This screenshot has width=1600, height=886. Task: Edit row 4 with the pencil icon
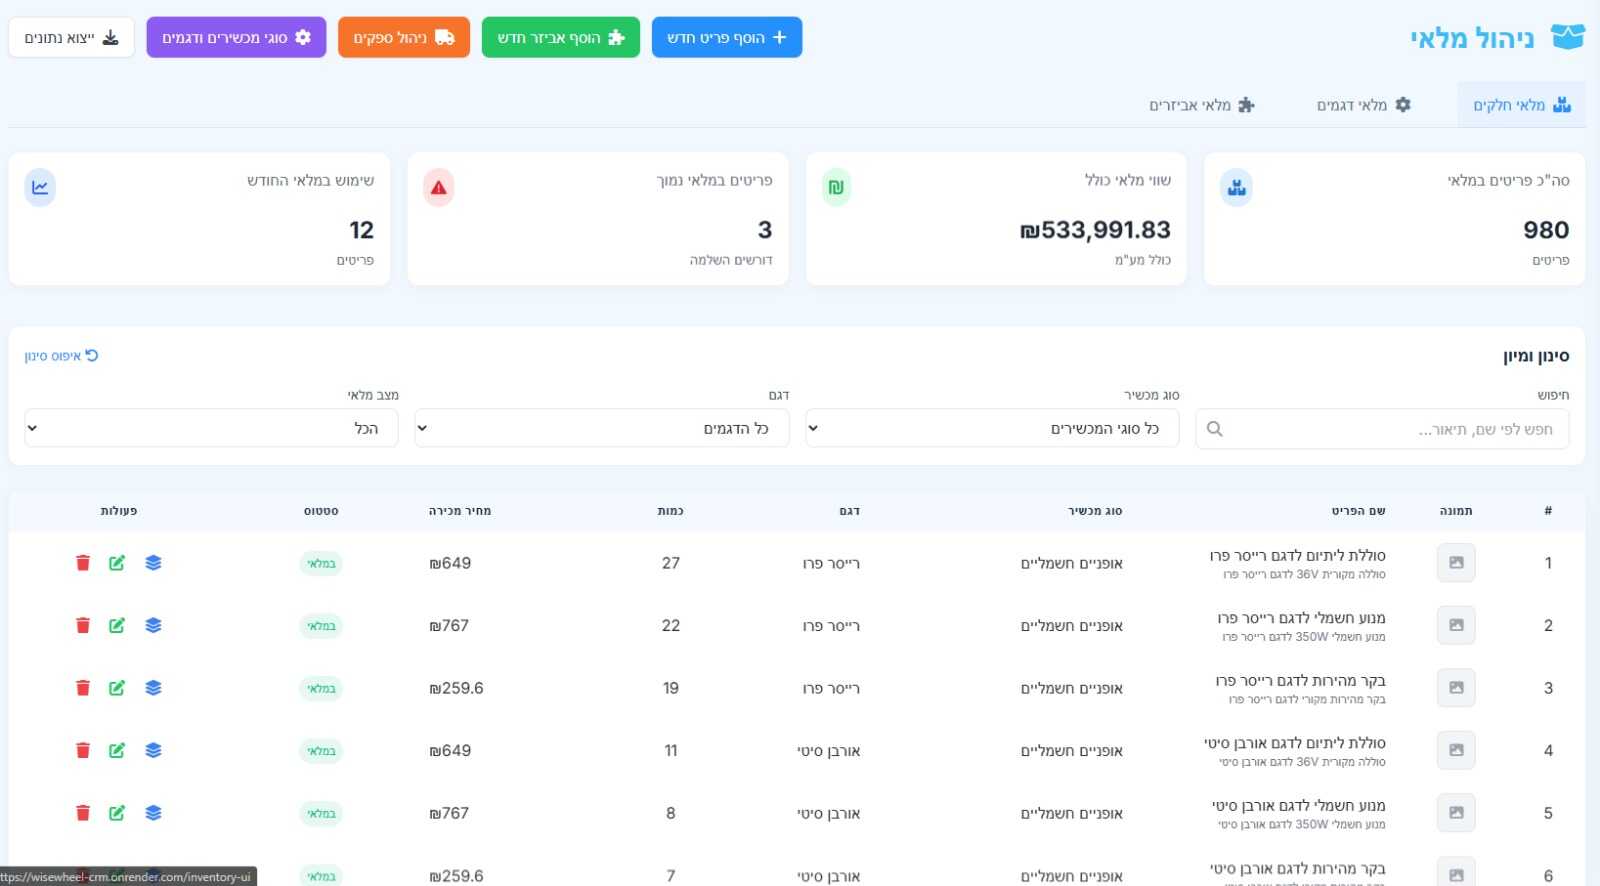point(117,751)
